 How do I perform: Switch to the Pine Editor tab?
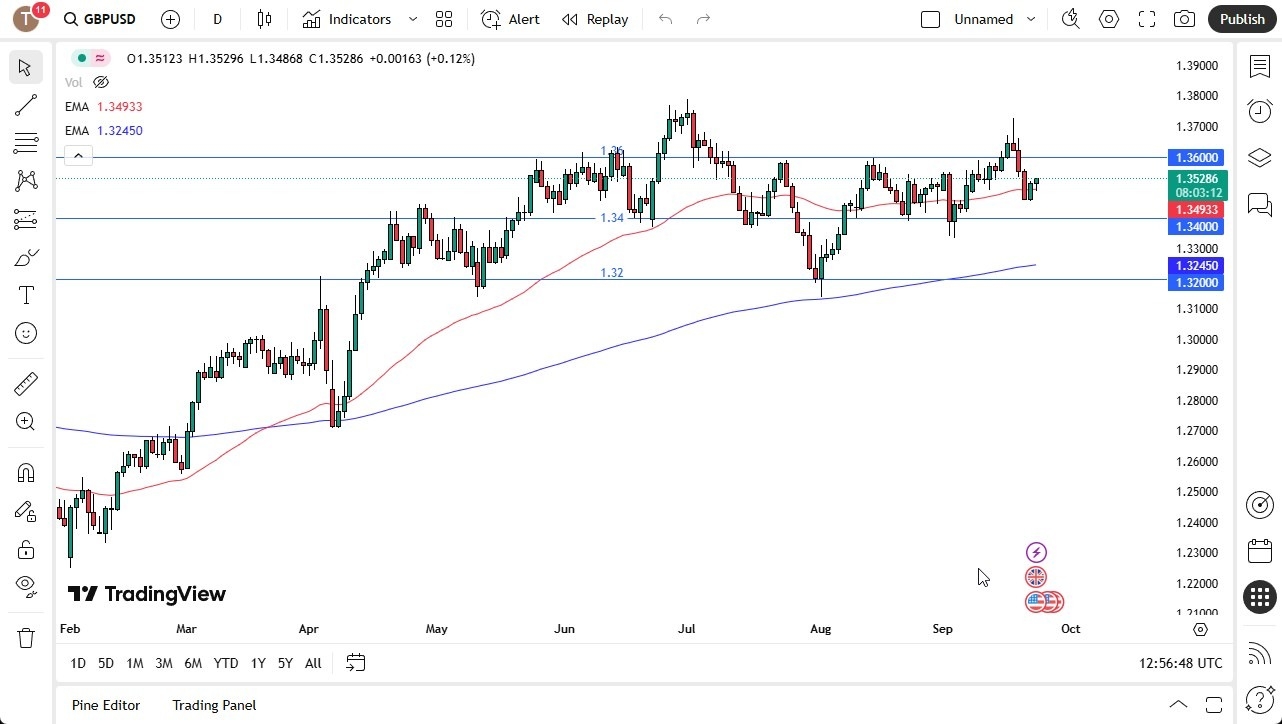click(x=105, y=705)
